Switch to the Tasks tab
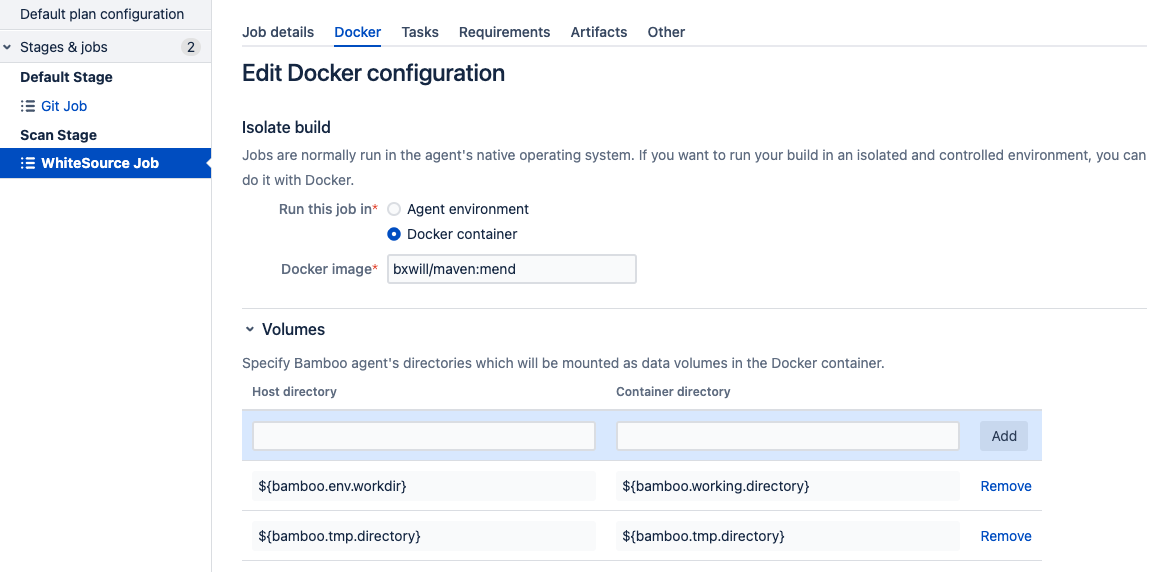The height and width of the screenshot is (572, 1158). (x=420, y=32)
